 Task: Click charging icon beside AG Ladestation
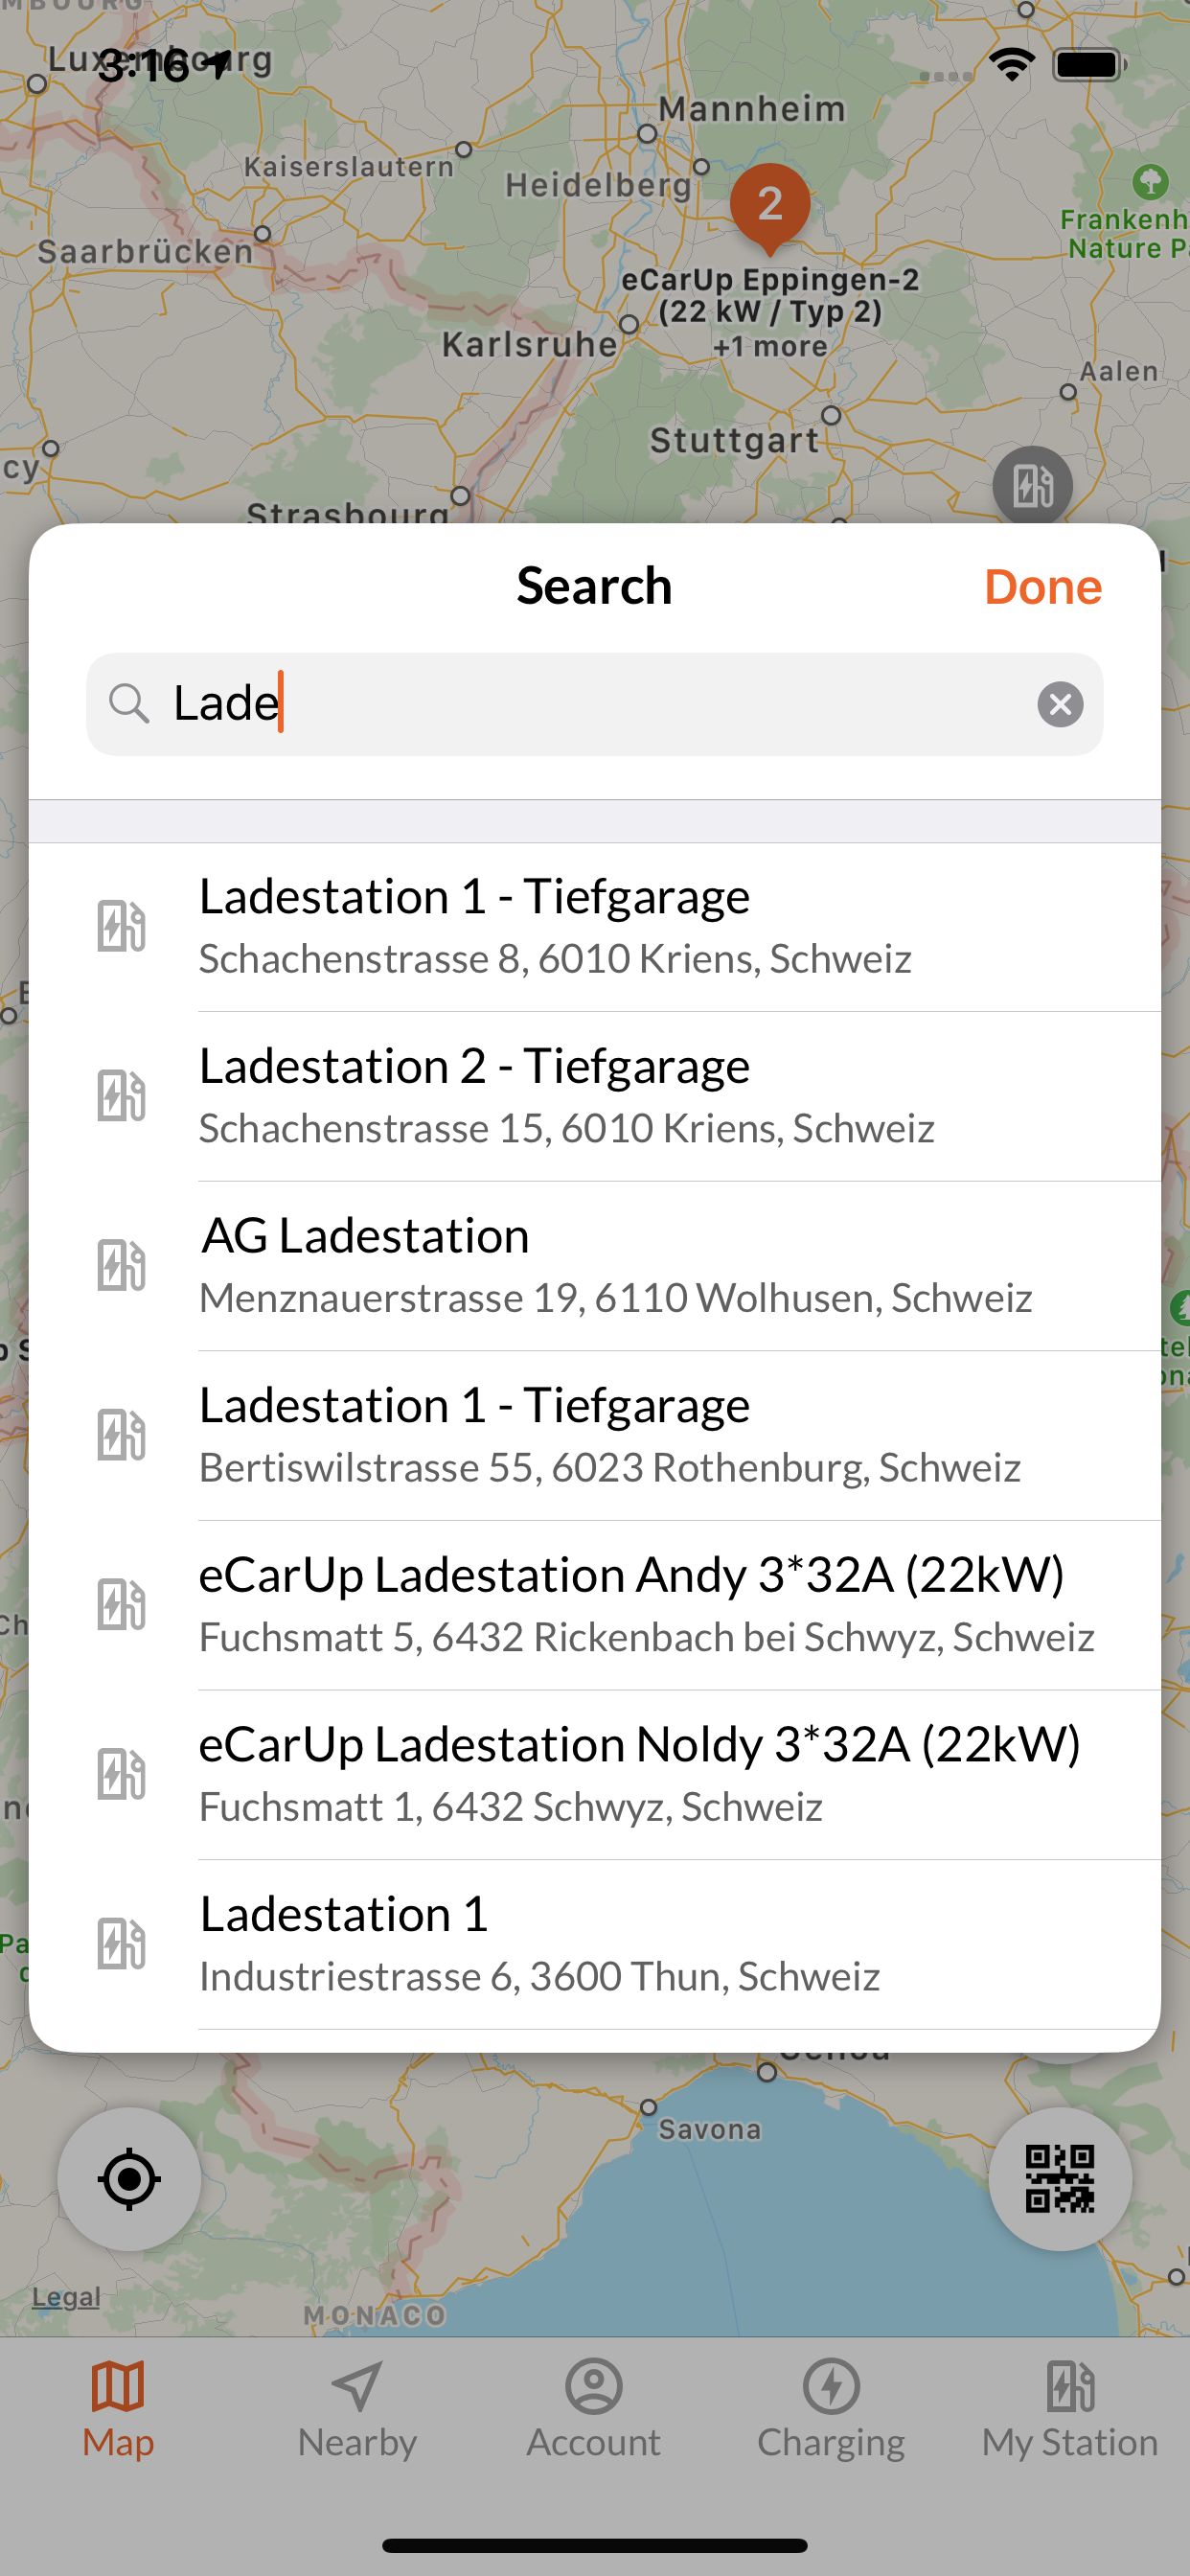coord(122,1265)
